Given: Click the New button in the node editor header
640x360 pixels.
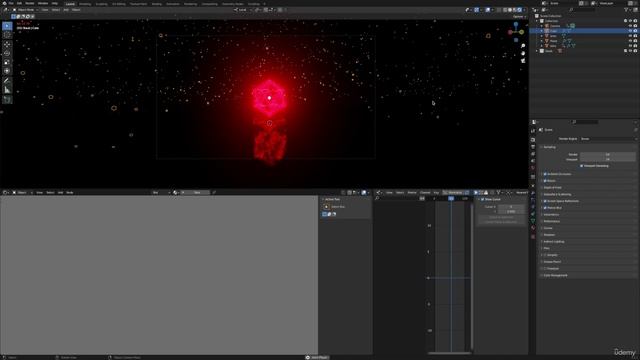Looking at the screenshot, I should (x=196, y=193).
